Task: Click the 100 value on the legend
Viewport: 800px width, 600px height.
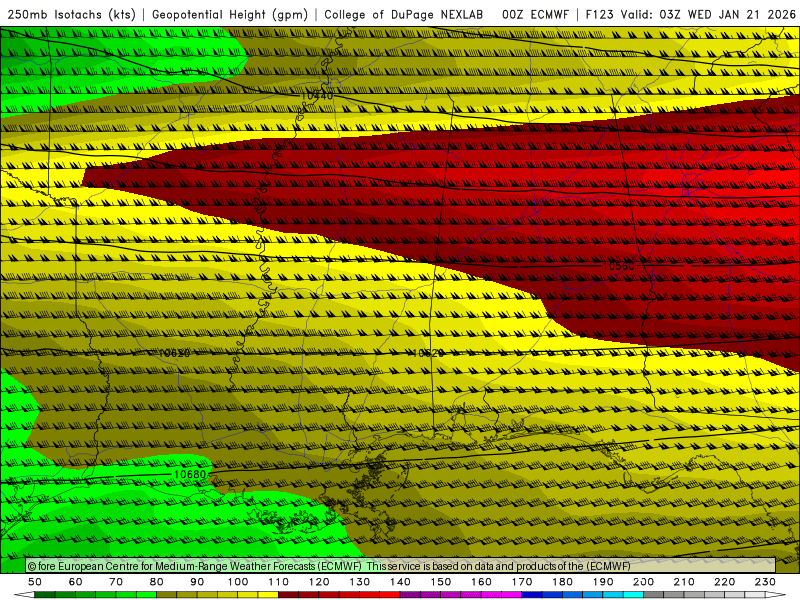Action: click(238, 582)
